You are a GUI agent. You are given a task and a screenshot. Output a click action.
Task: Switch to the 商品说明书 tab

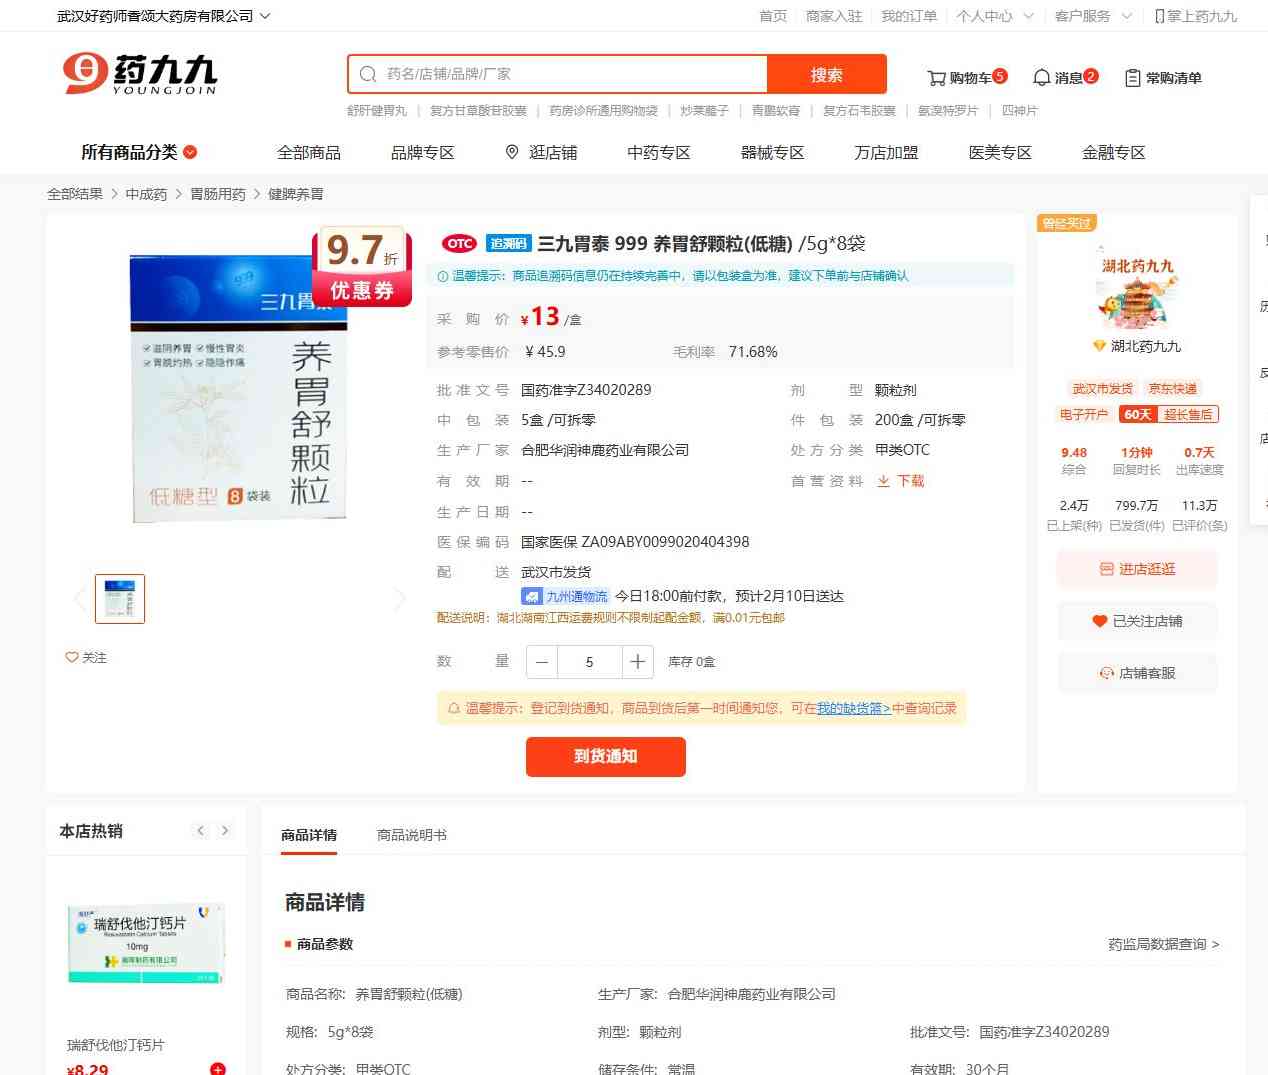coord(411,835)
